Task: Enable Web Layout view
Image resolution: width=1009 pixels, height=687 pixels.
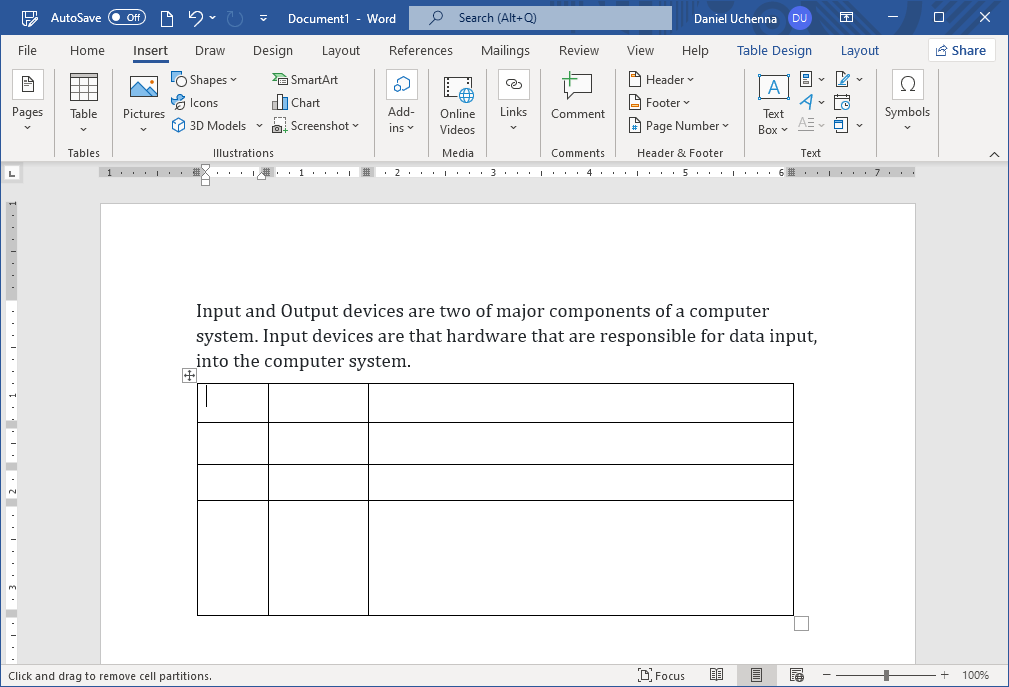Action: (x=796, y=676)
